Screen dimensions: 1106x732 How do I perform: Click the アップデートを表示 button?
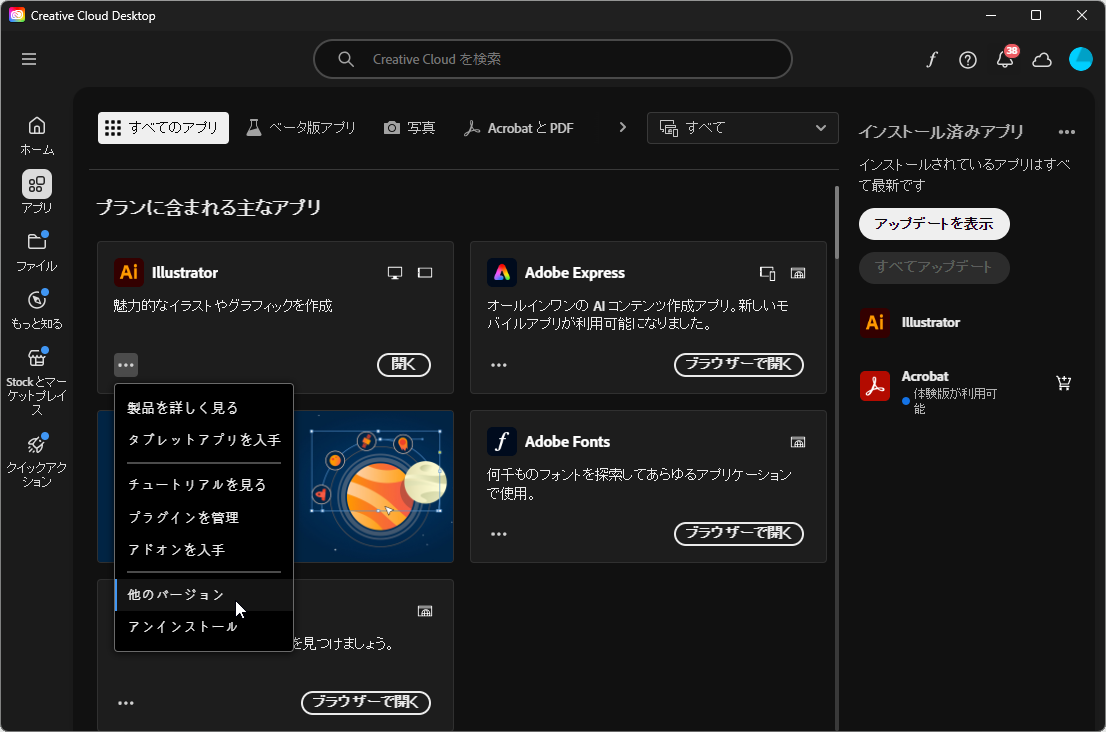pyautogui.click(x=933, y=224)
